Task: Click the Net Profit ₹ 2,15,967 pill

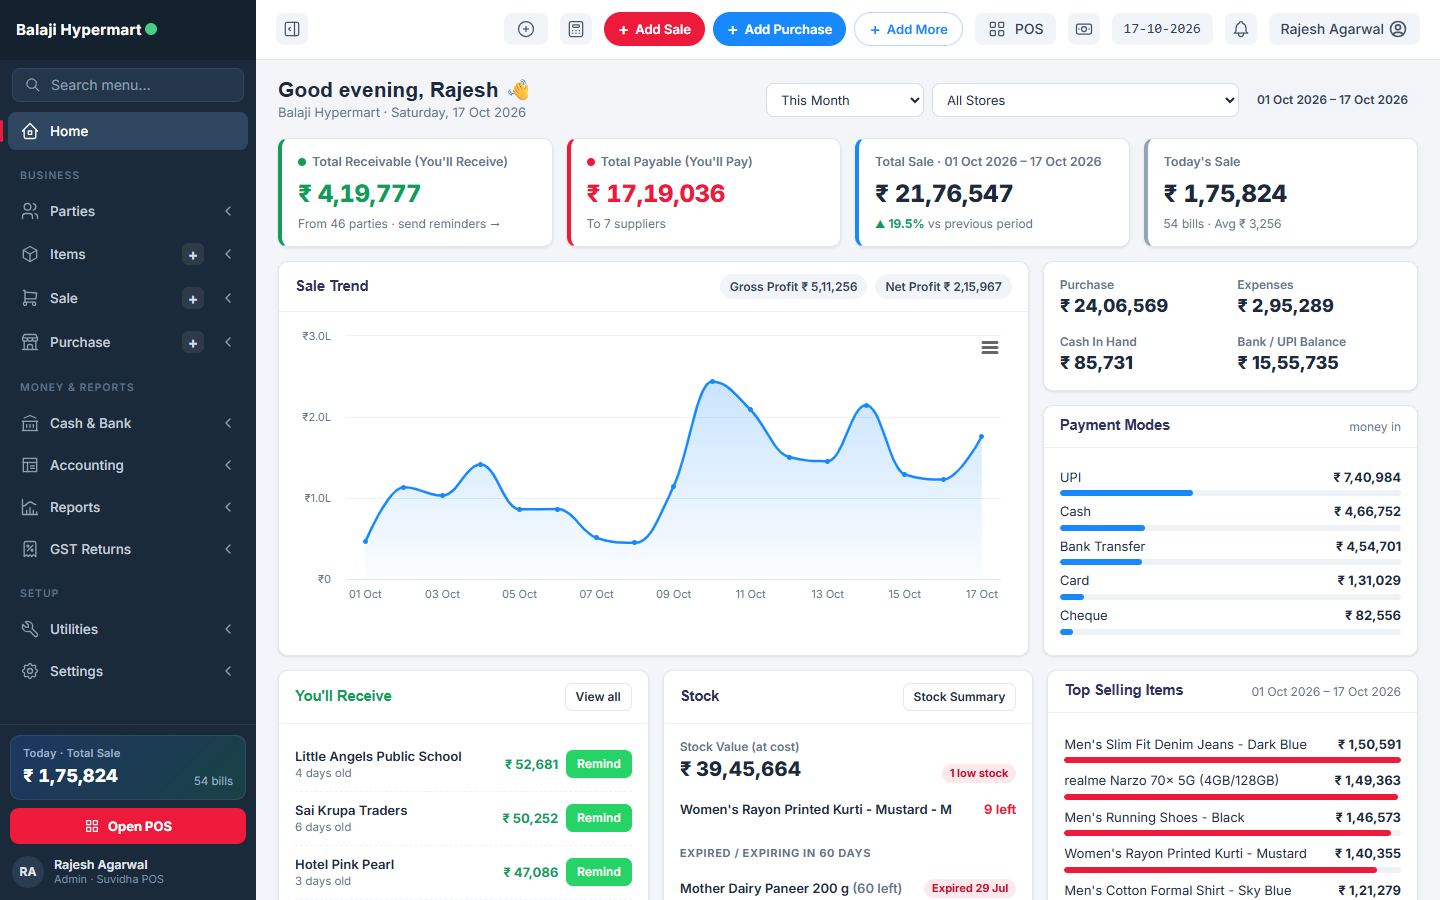Action: click(x=943, y=287)
